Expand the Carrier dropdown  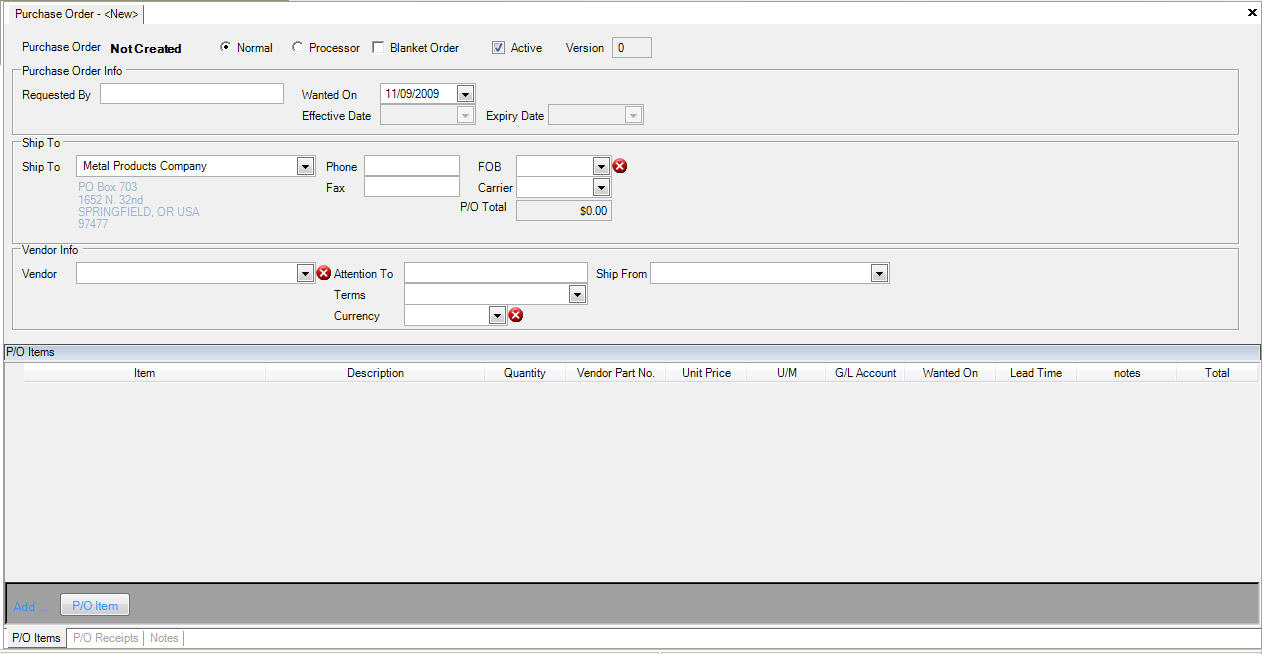click(601, 187)
